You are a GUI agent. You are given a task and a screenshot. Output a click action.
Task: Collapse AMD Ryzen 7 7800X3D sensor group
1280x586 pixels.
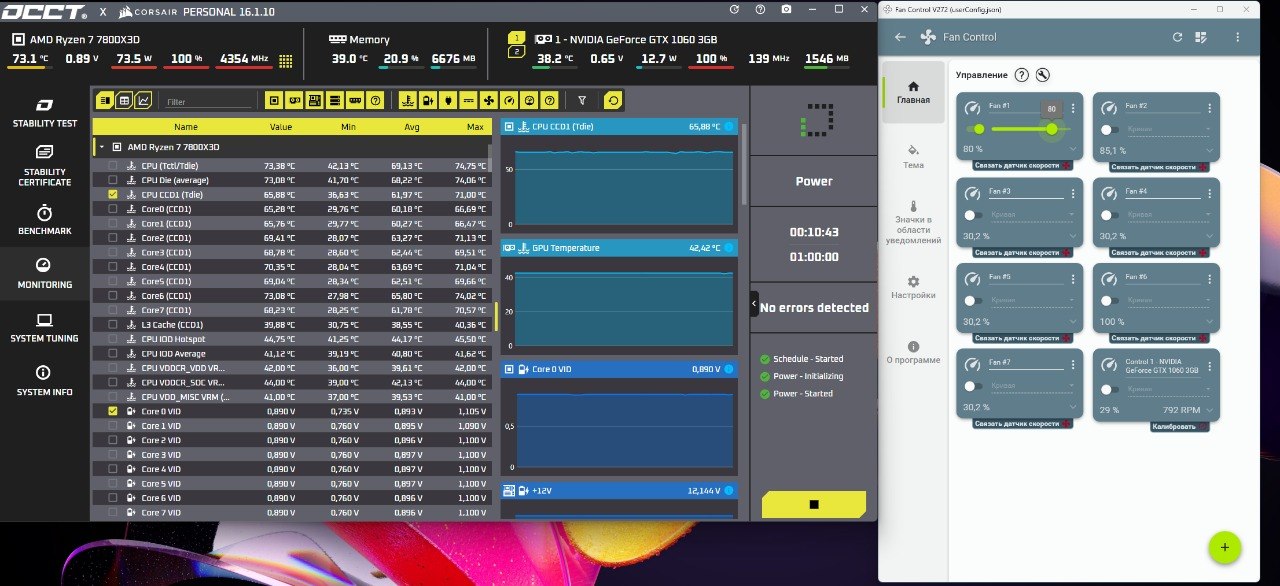pyautogui.click(x=100, y=147)
